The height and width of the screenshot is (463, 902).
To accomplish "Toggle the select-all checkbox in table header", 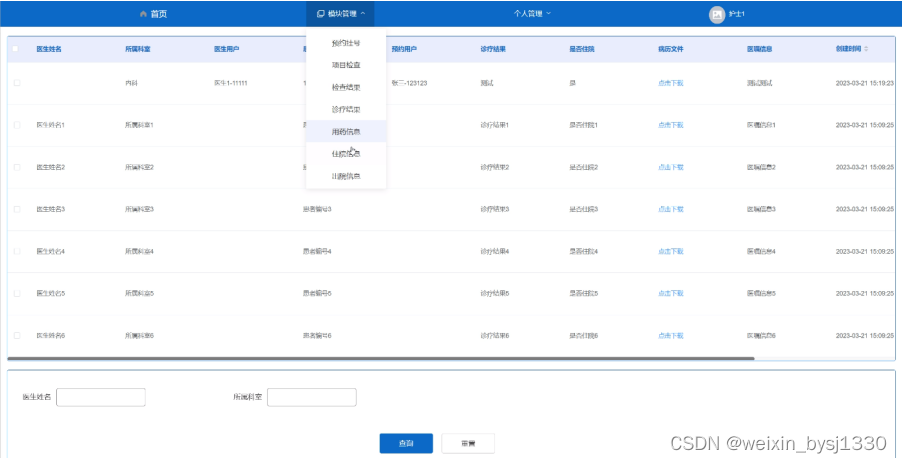I will tap(16, 49).
